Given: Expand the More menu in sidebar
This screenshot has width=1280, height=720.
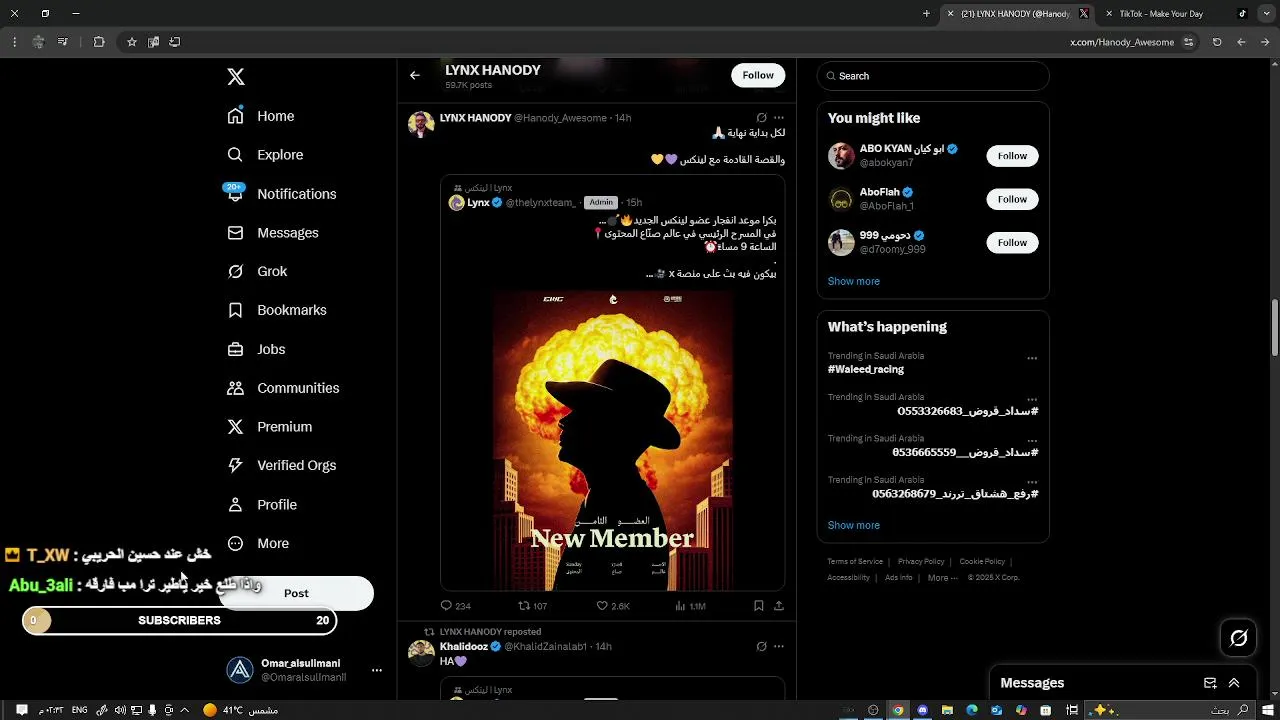Looking at the screenshot, I should point(258,544).
